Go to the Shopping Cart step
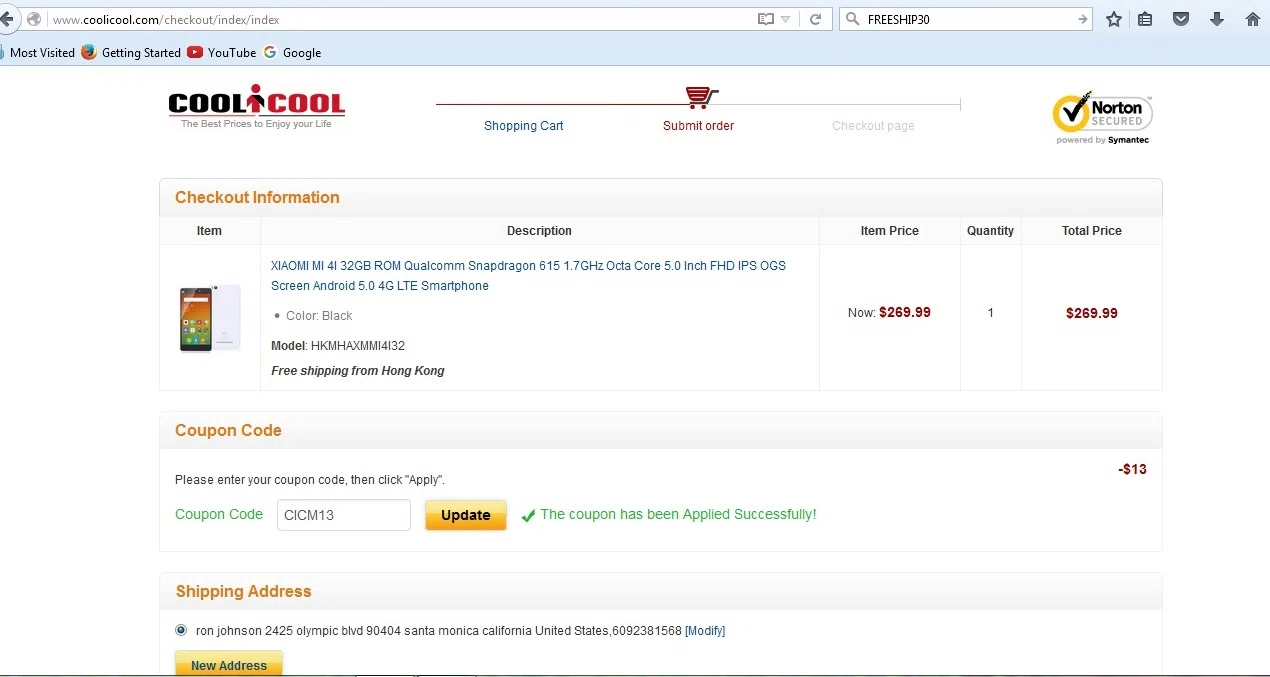The image size is (1270, 677). point(524,126)
